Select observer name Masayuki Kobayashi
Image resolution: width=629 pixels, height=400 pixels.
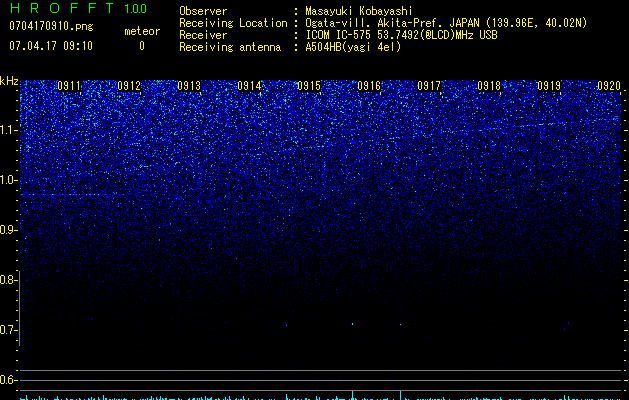359,11
